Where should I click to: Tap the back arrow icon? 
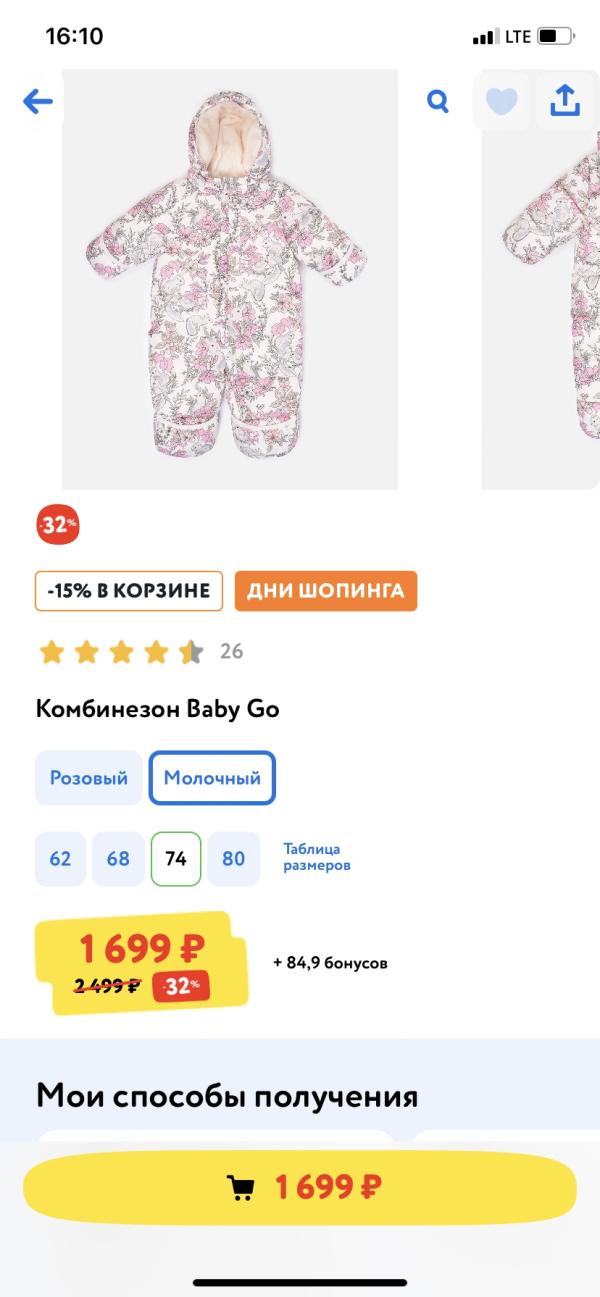(38, 101)
